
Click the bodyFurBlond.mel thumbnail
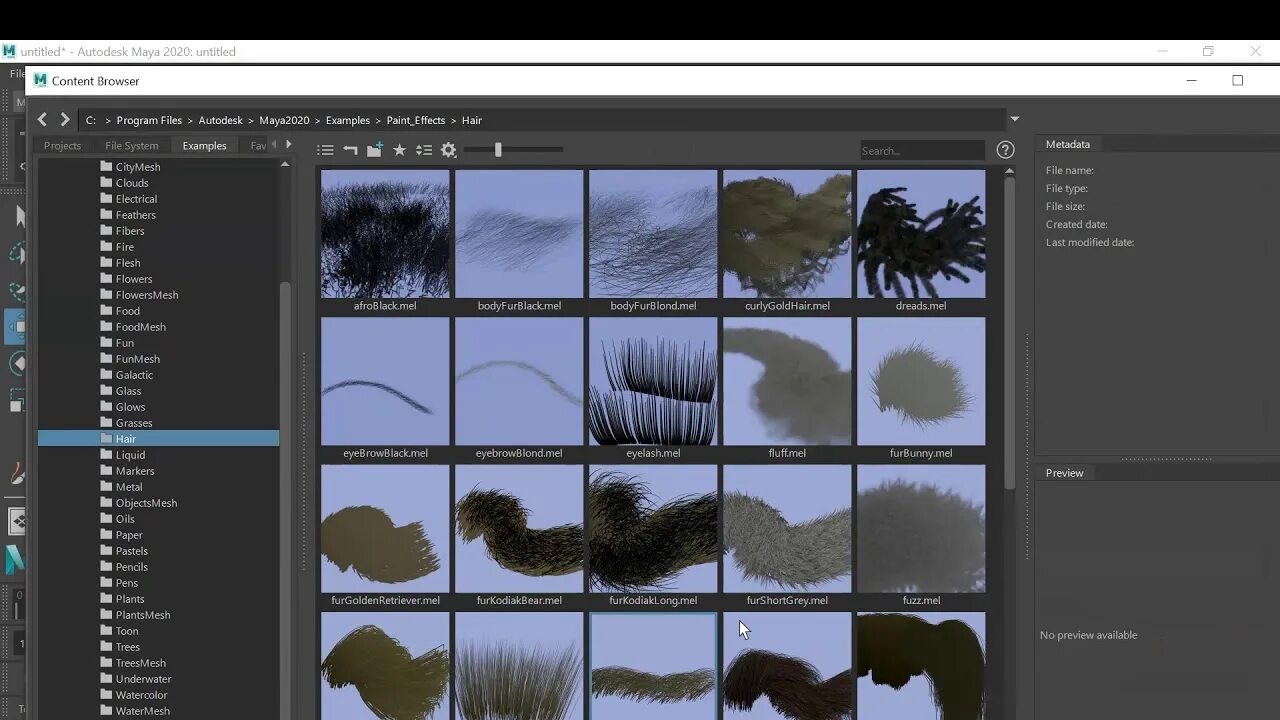653,234
